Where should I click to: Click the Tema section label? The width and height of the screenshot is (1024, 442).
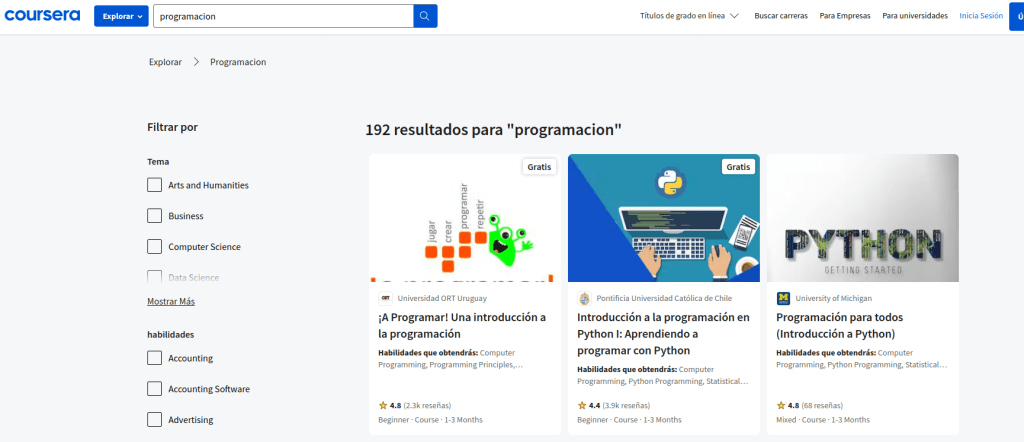pos(158,161)
